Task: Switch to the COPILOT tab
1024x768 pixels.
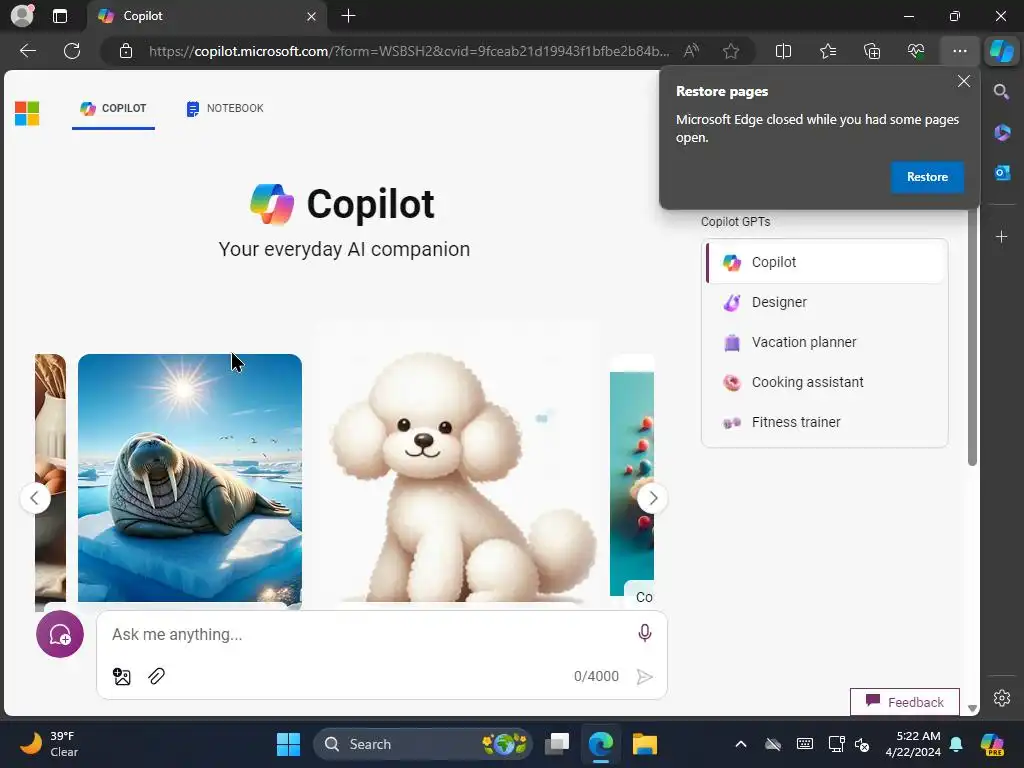Action: (x=114, y=108)
